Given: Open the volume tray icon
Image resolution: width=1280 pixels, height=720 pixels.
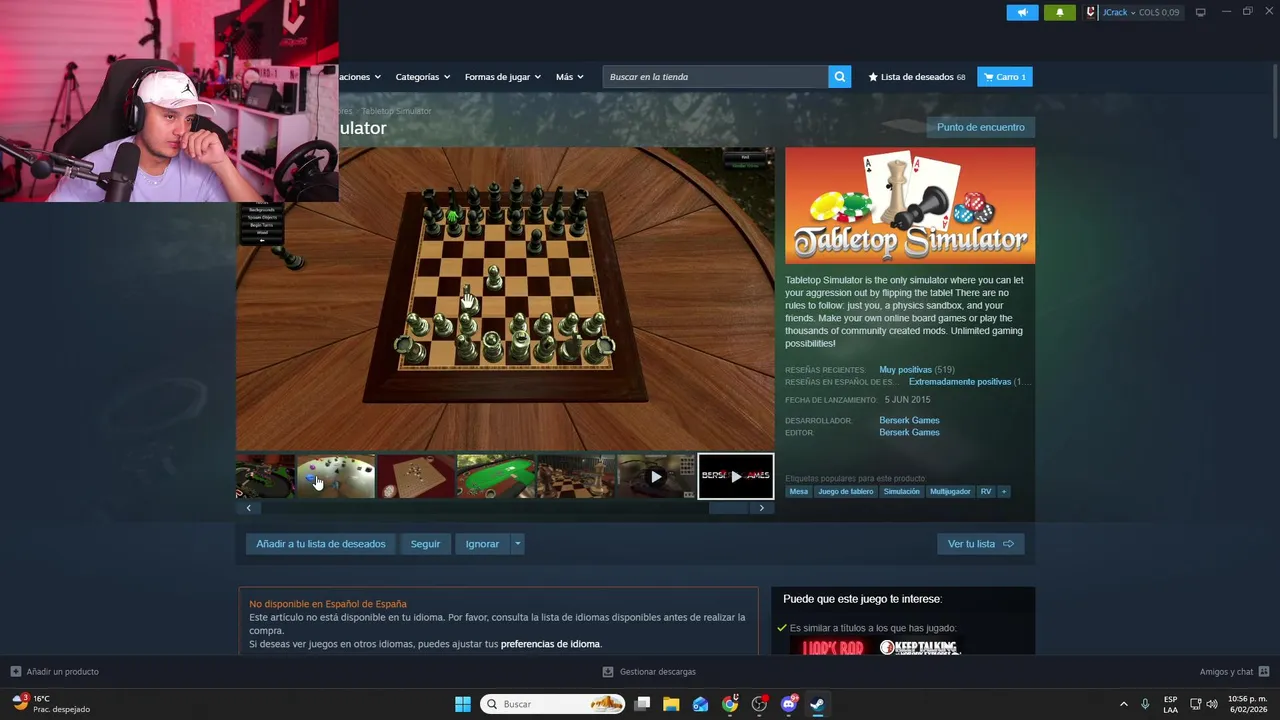Looking at the screenshot, I should pyautogui.click(x=1214, y=704).
